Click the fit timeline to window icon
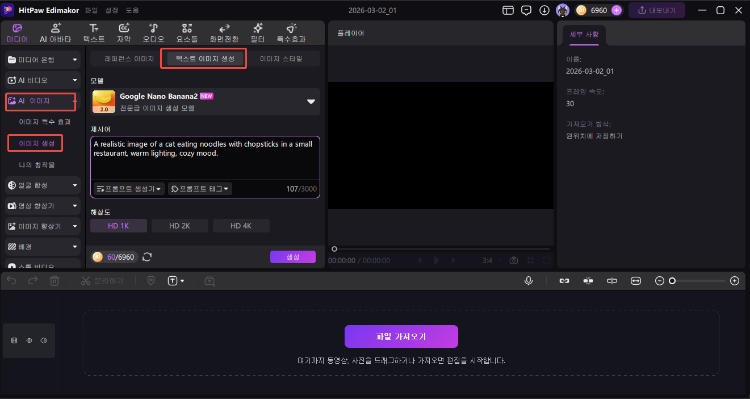The height and width of the screenshot is (399, 750). pos(636,281)
